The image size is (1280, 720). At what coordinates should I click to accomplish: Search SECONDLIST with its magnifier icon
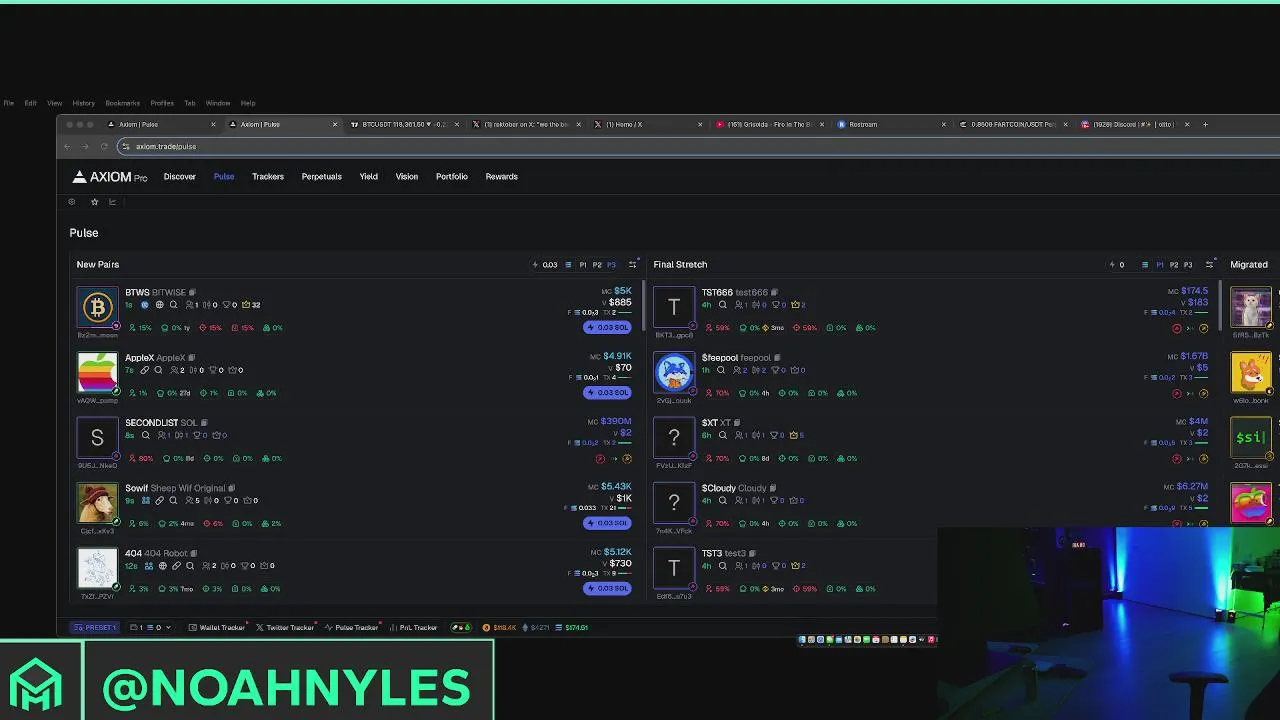coord(145,435)
